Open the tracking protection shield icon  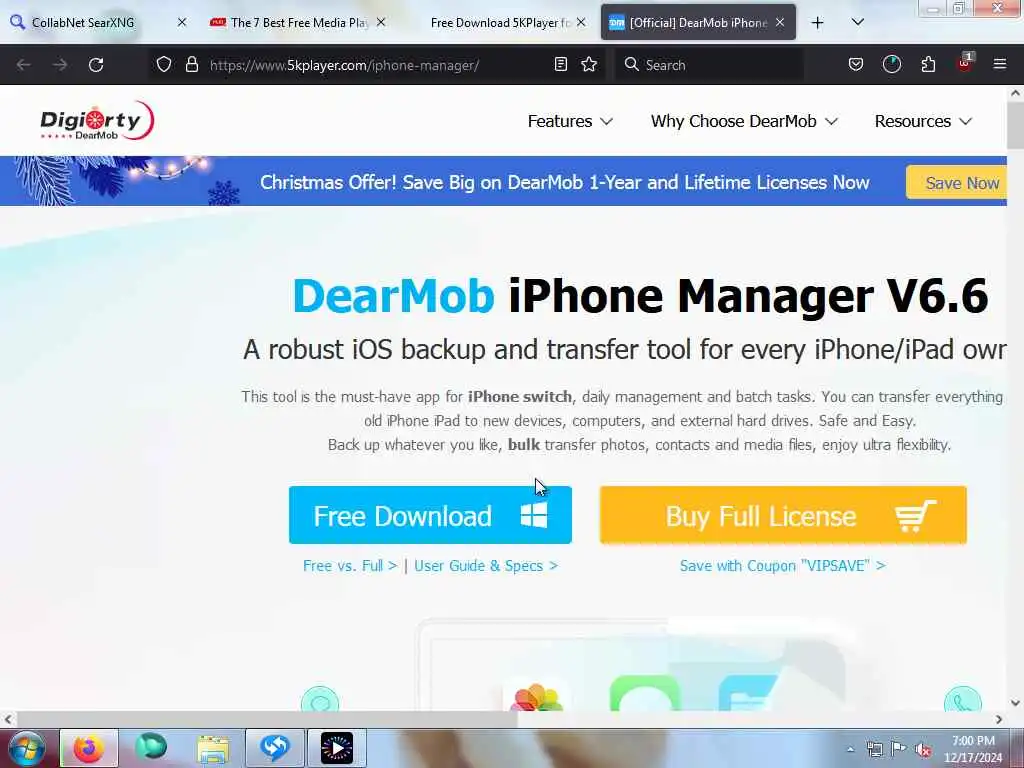tap(164, 65)
